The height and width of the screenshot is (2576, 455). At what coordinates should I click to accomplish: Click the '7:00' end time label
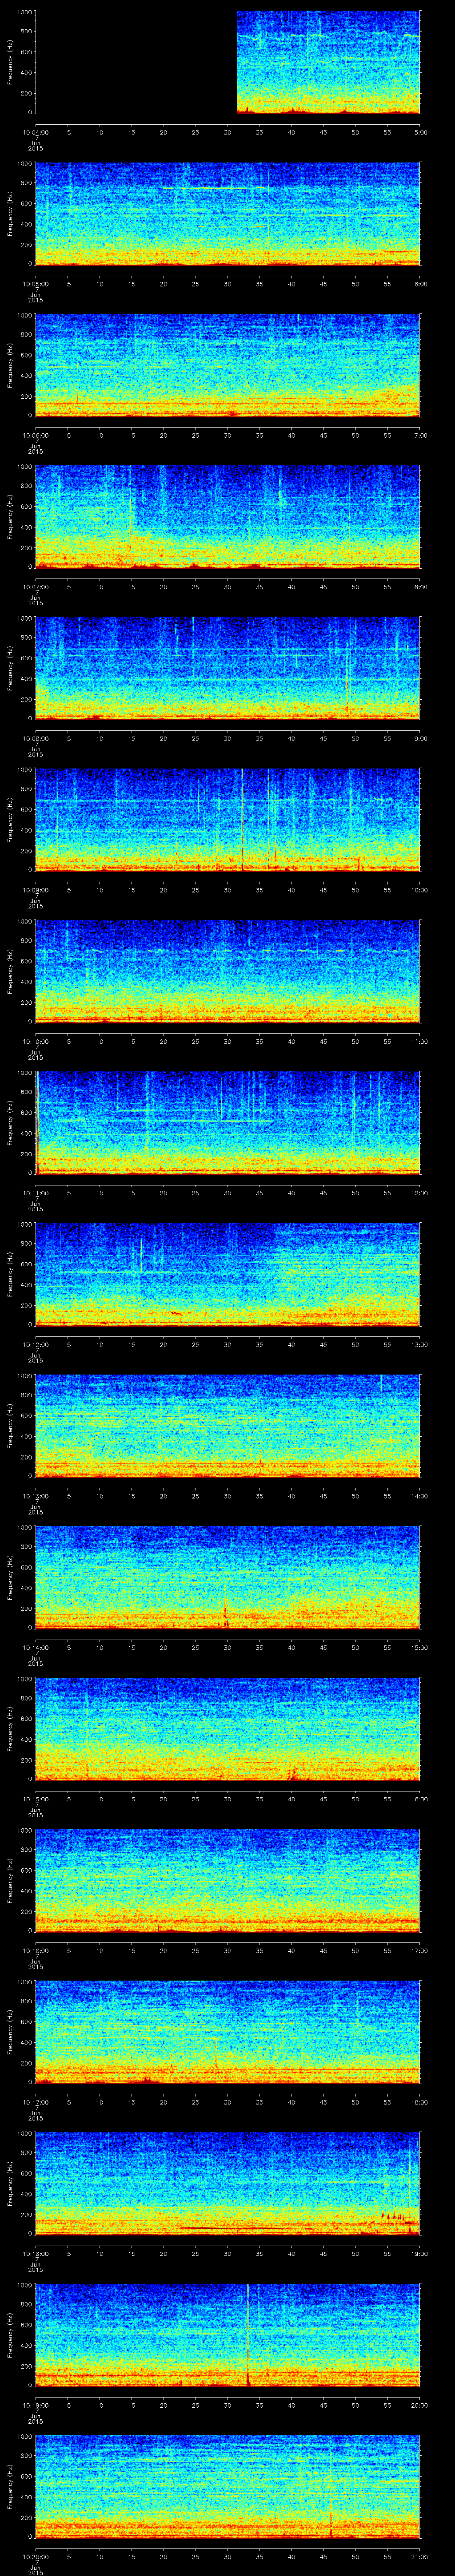(x=420, y=435)
